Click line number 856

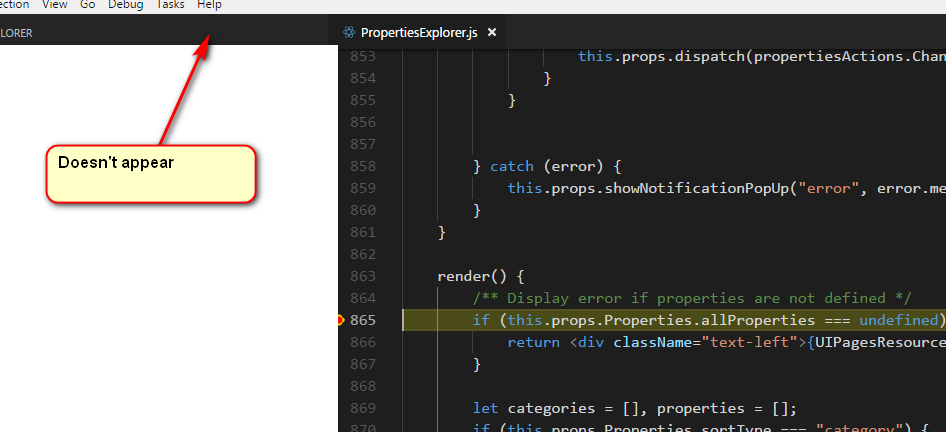click(363, 122)
